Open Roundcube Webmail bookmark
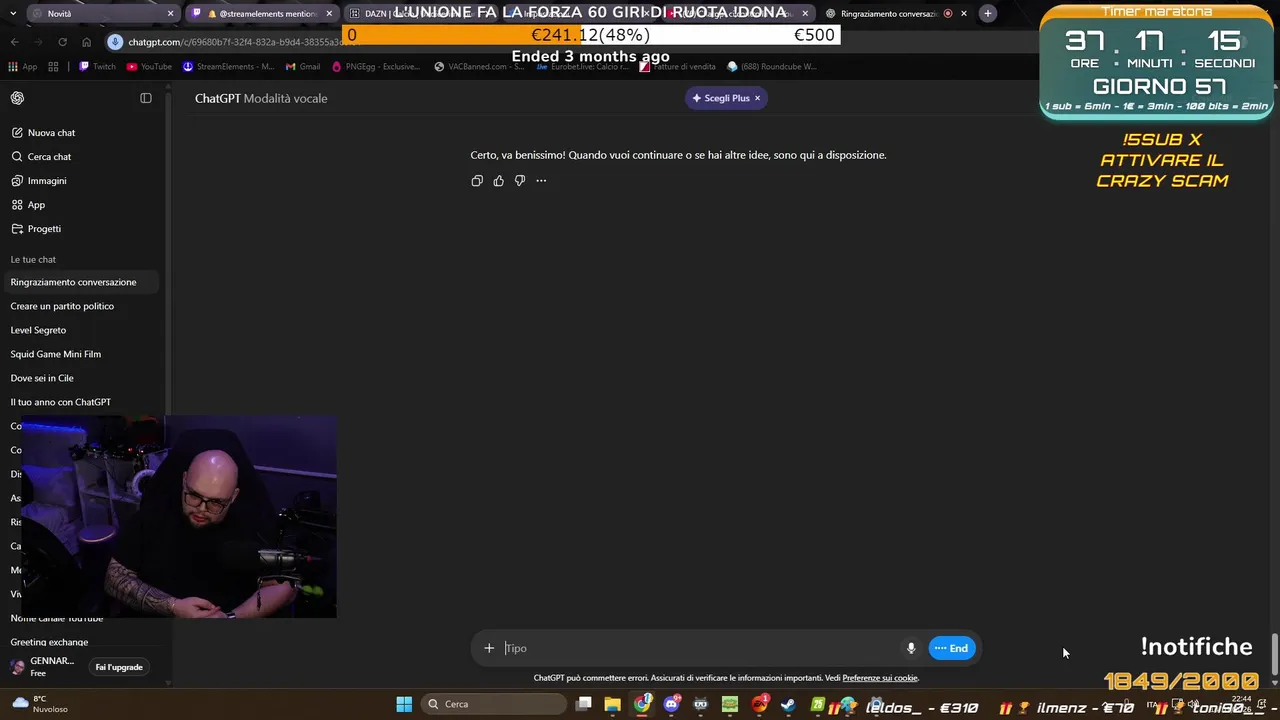 pyautogui.click(x=772, y=67)
